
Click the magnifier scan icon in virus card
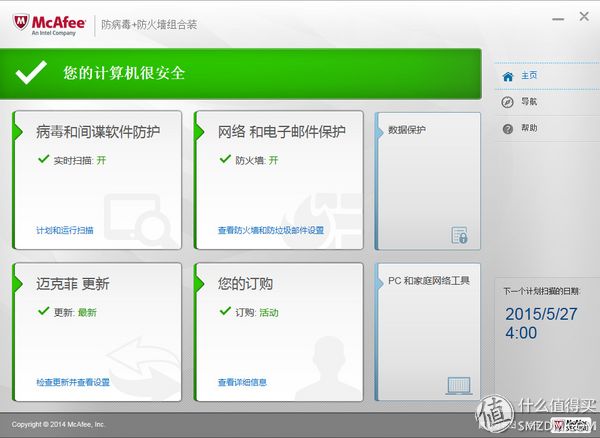coord(138,218)
